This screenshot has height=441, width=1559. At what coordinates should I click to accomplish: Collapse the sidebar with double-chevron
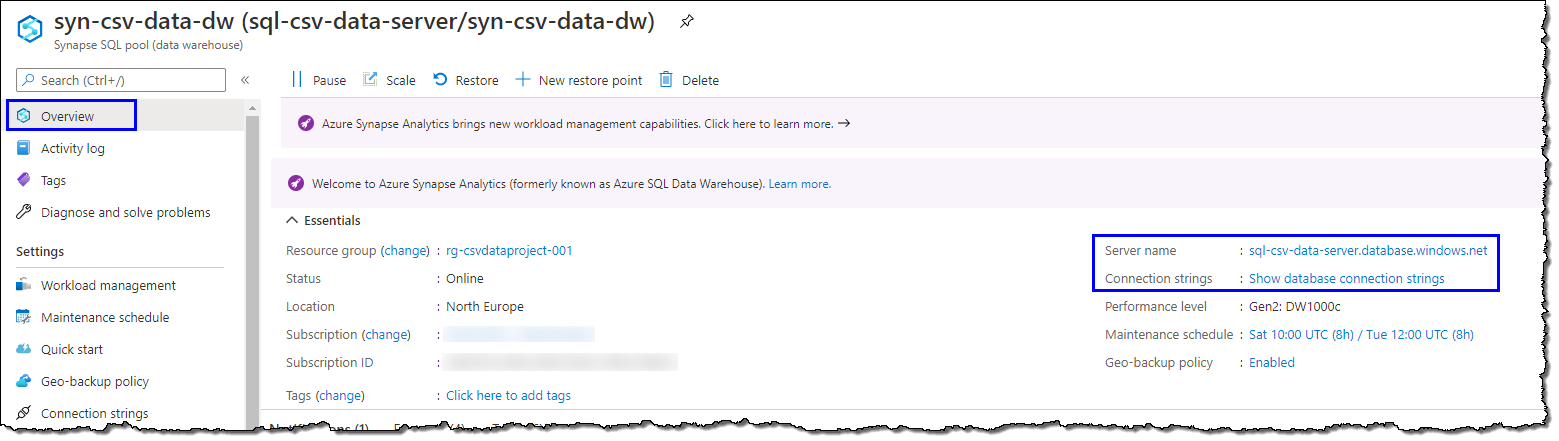coord(245,80)
